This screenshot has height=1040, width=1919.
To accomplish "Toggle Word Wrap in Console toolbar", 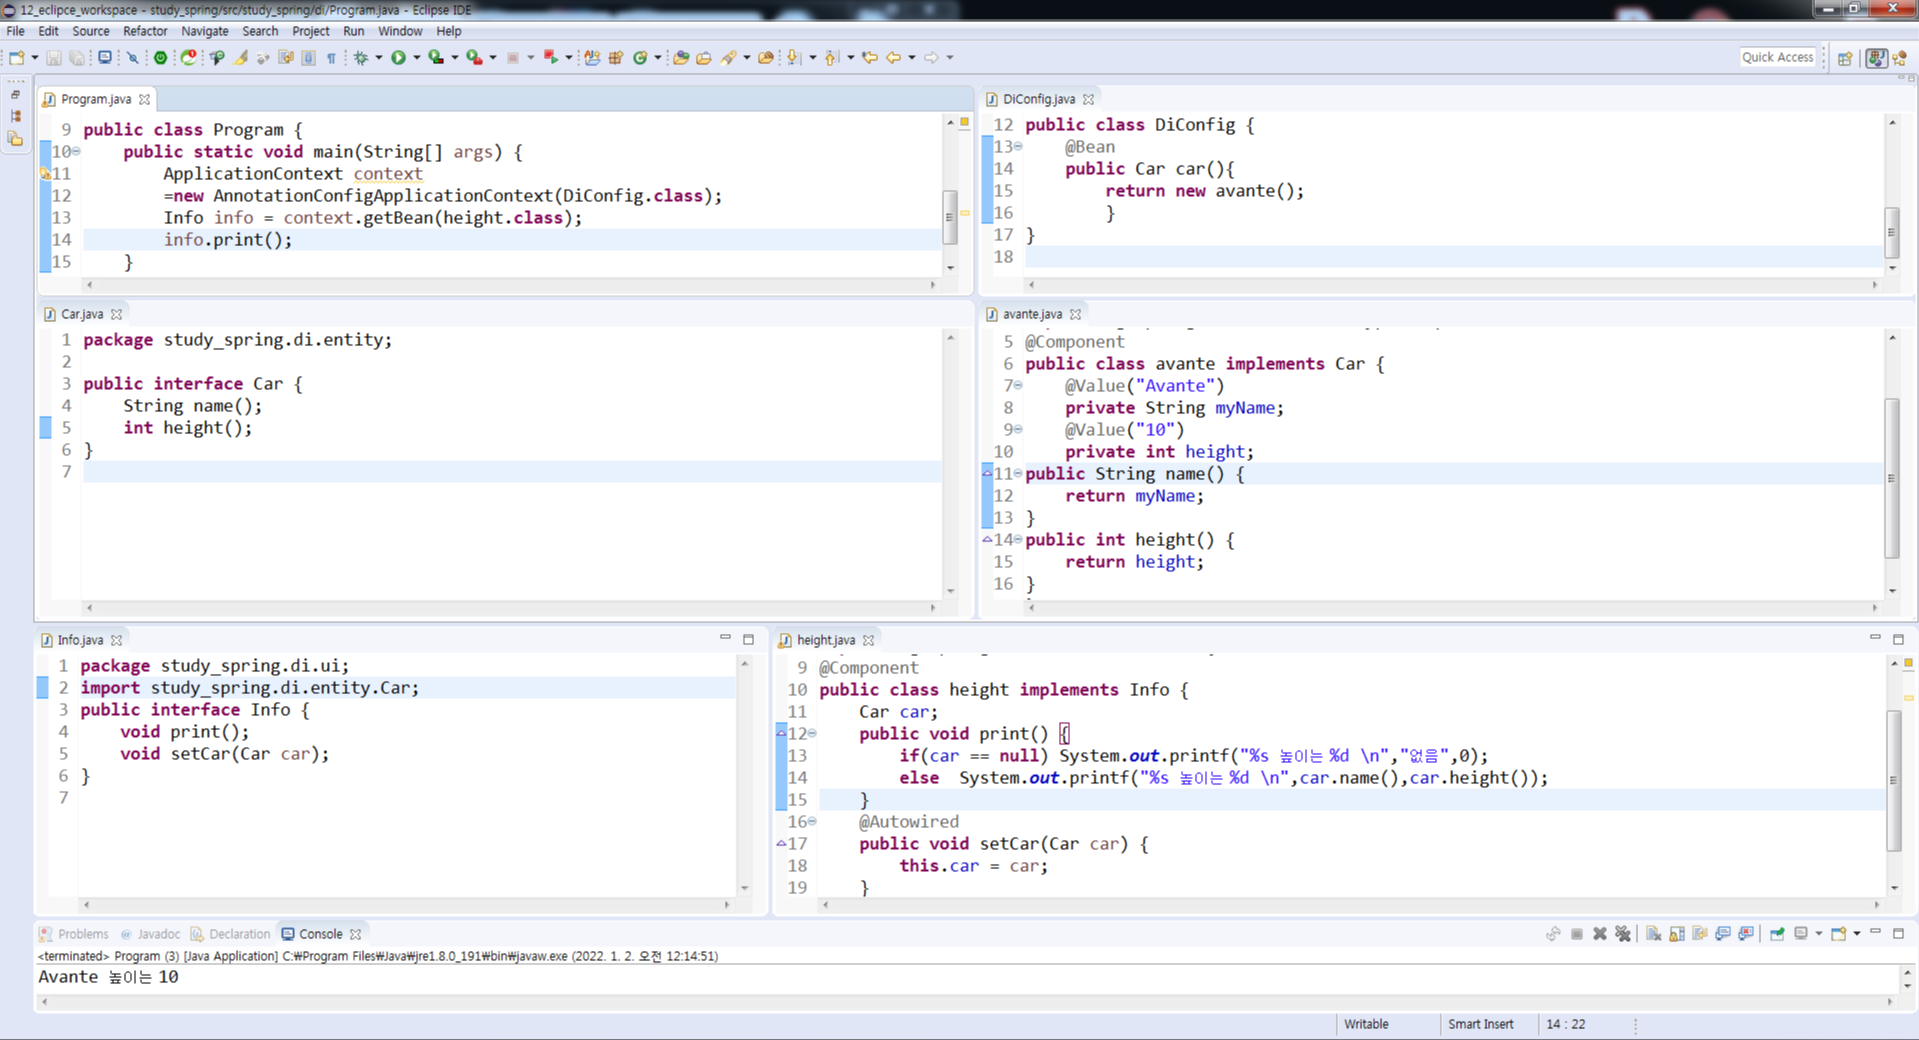I will tap(1700, 934).
